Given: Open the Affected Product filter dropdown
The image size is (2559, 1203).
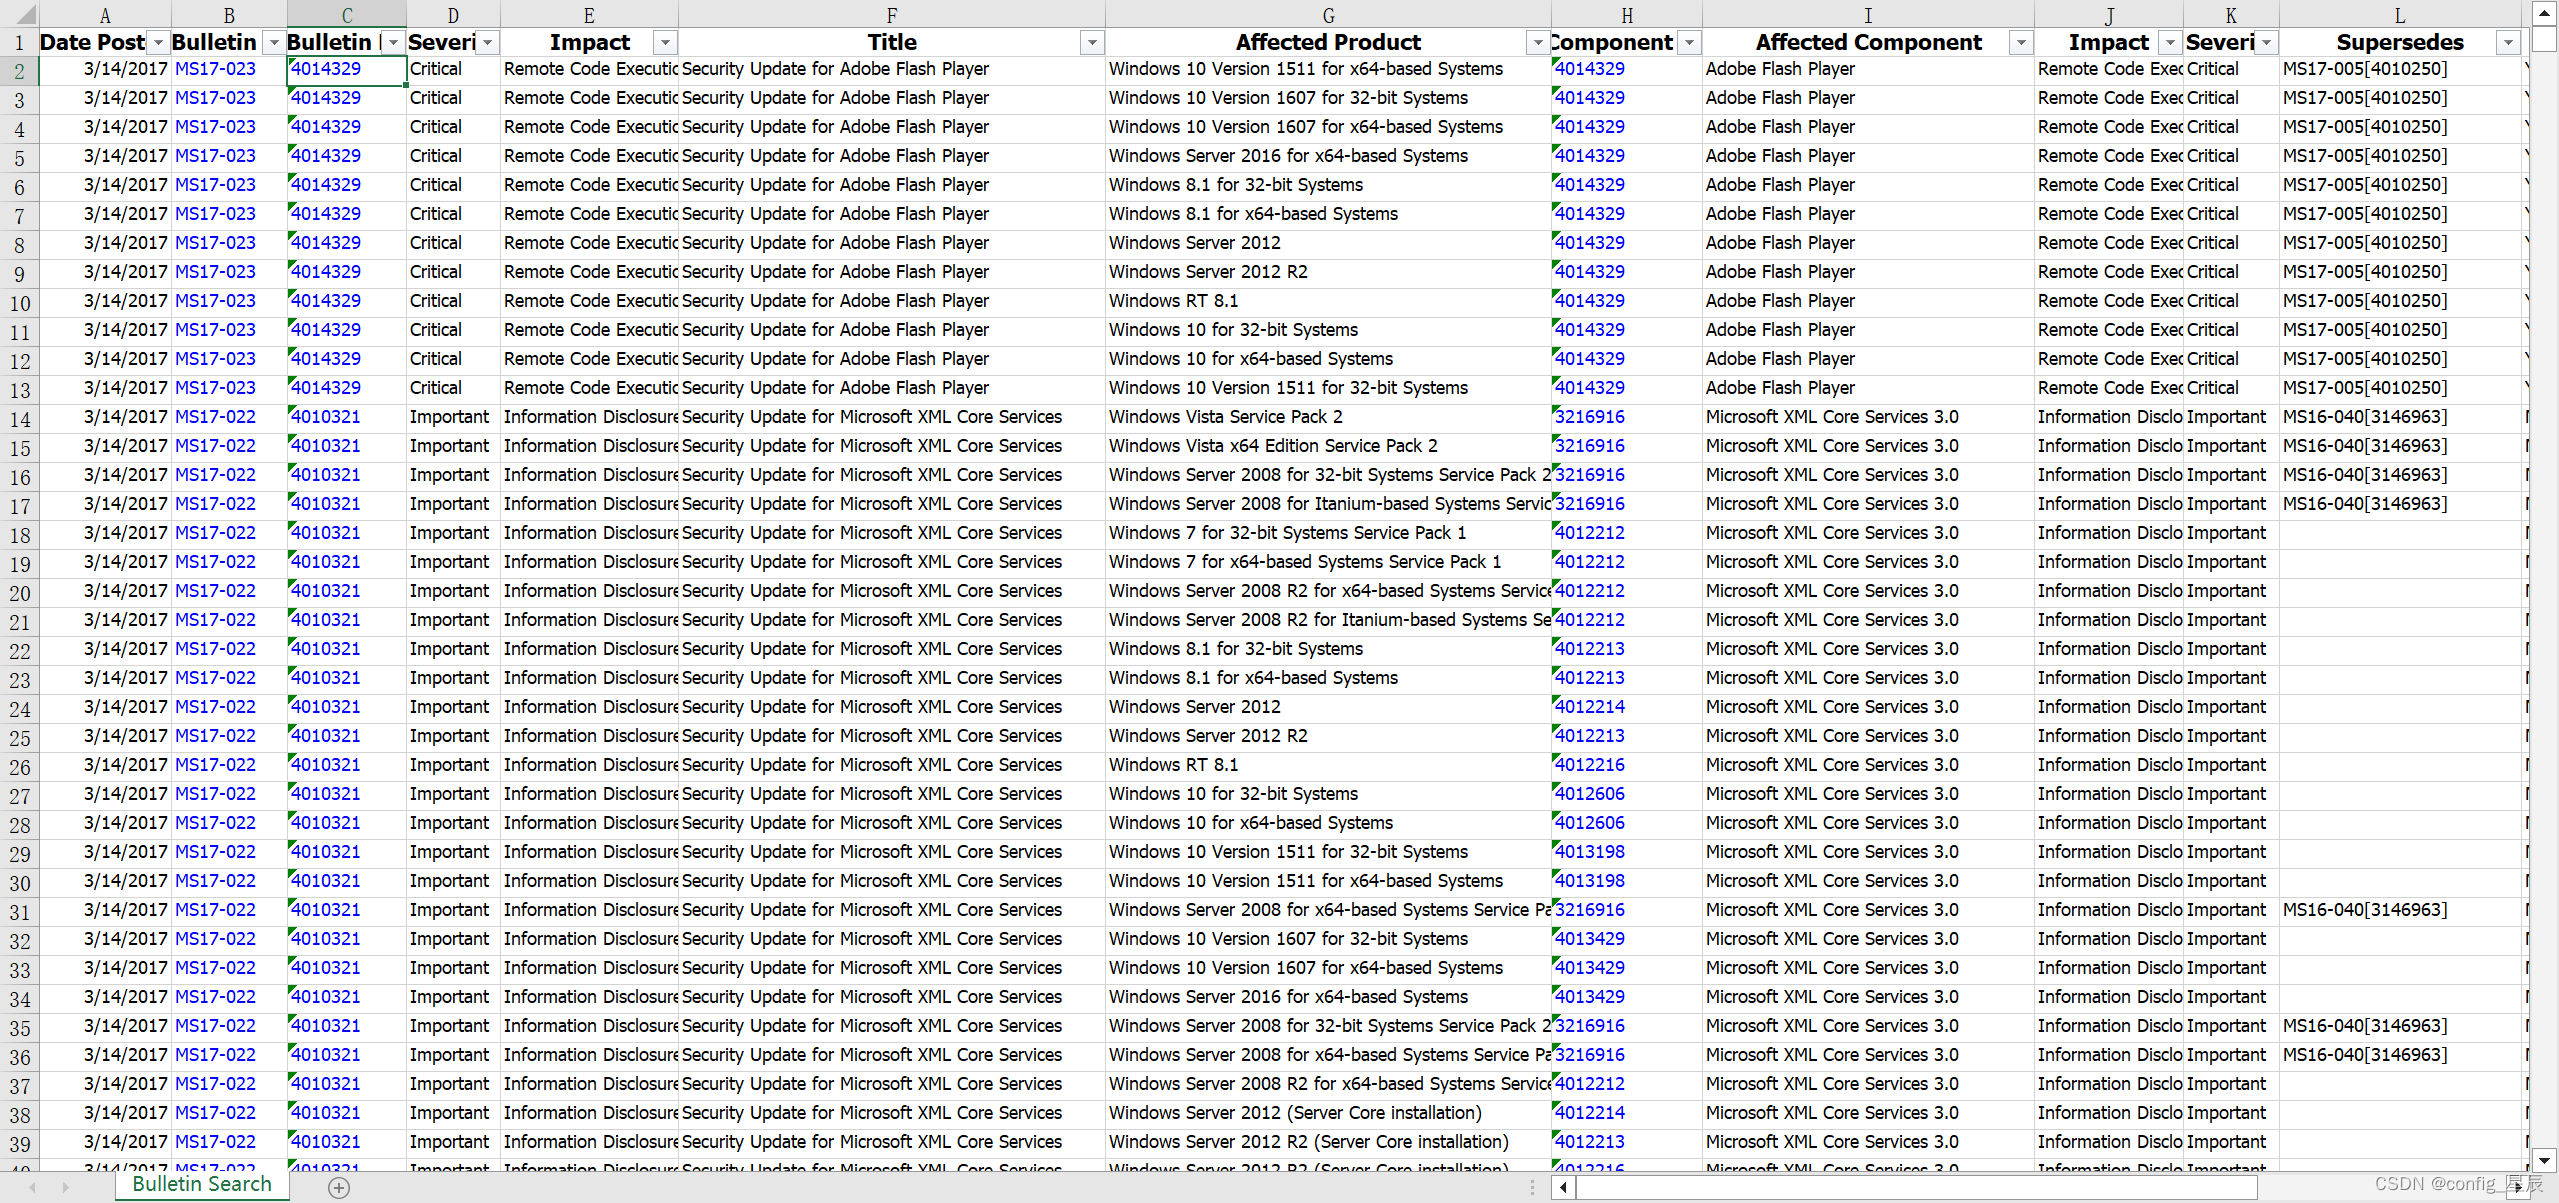Looking at the screenshot, I should tap(1538, 43).
